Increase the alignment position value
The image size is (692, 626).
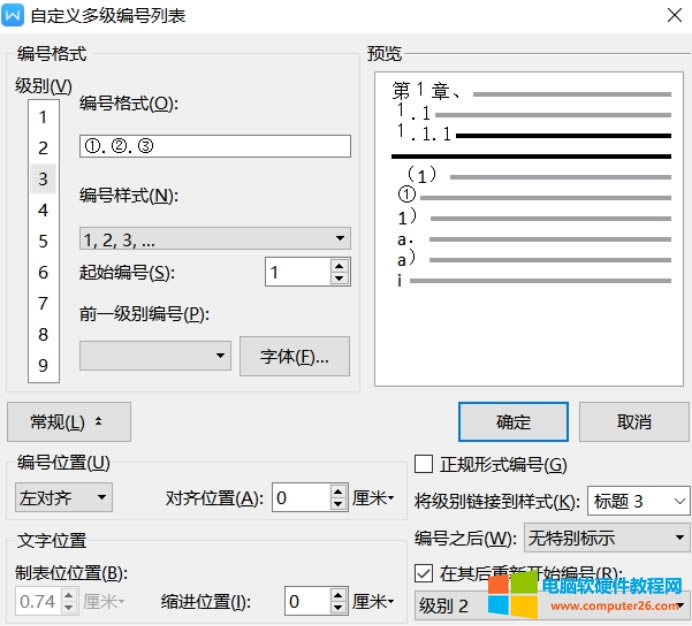click(339, 491)
